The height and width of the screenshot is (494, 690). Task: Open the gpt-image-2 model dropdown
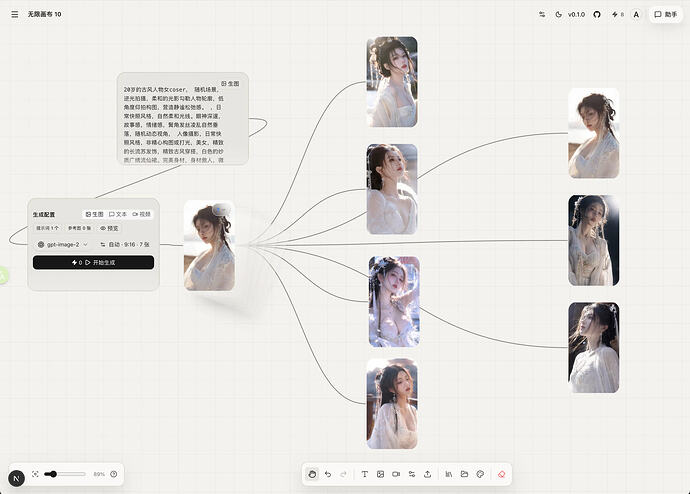click(63, 244)
